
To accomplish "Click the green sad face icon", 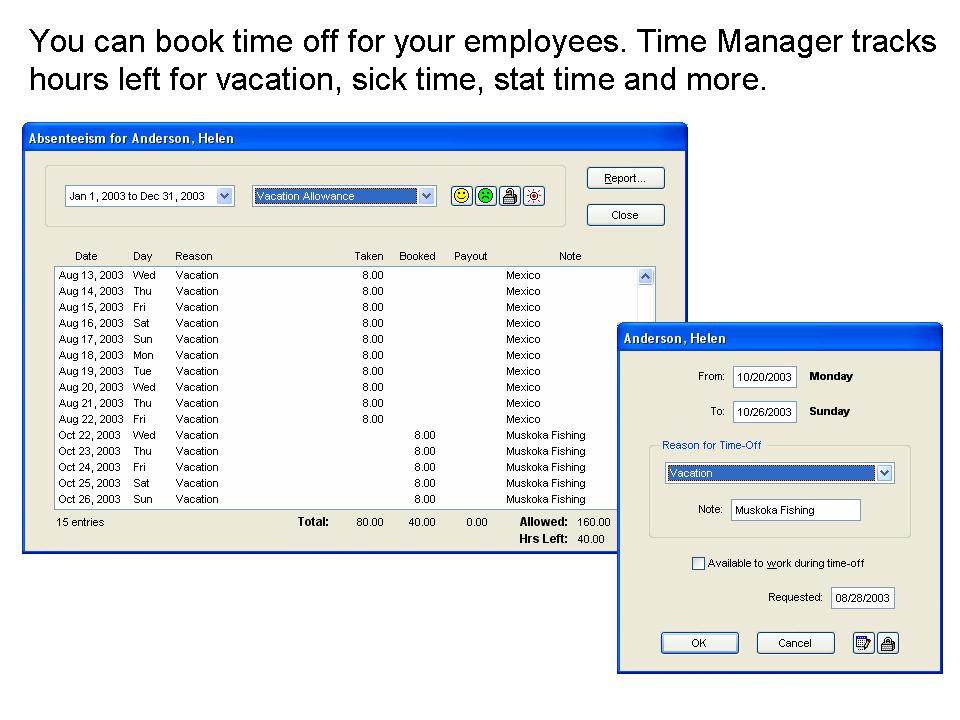I will [486, 196].
